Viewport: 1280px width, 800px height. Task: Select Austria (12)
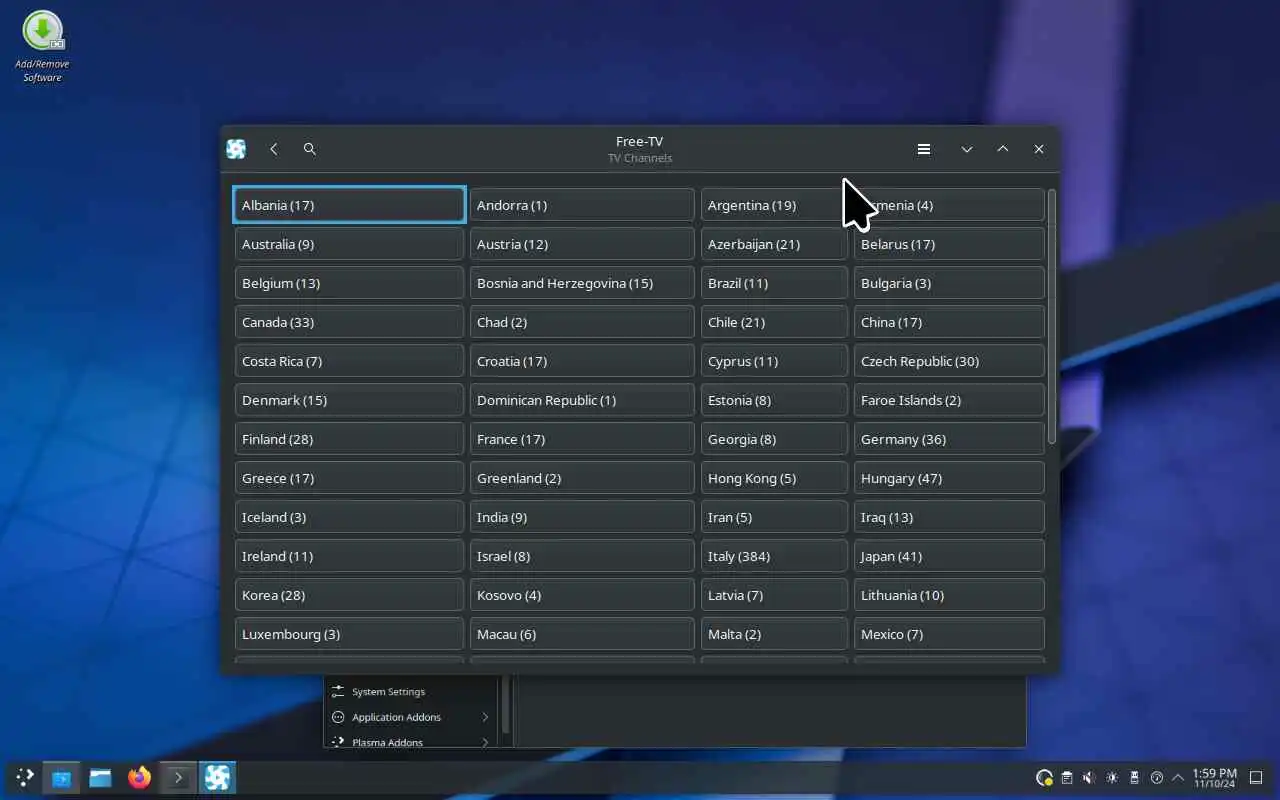point(582,244)
